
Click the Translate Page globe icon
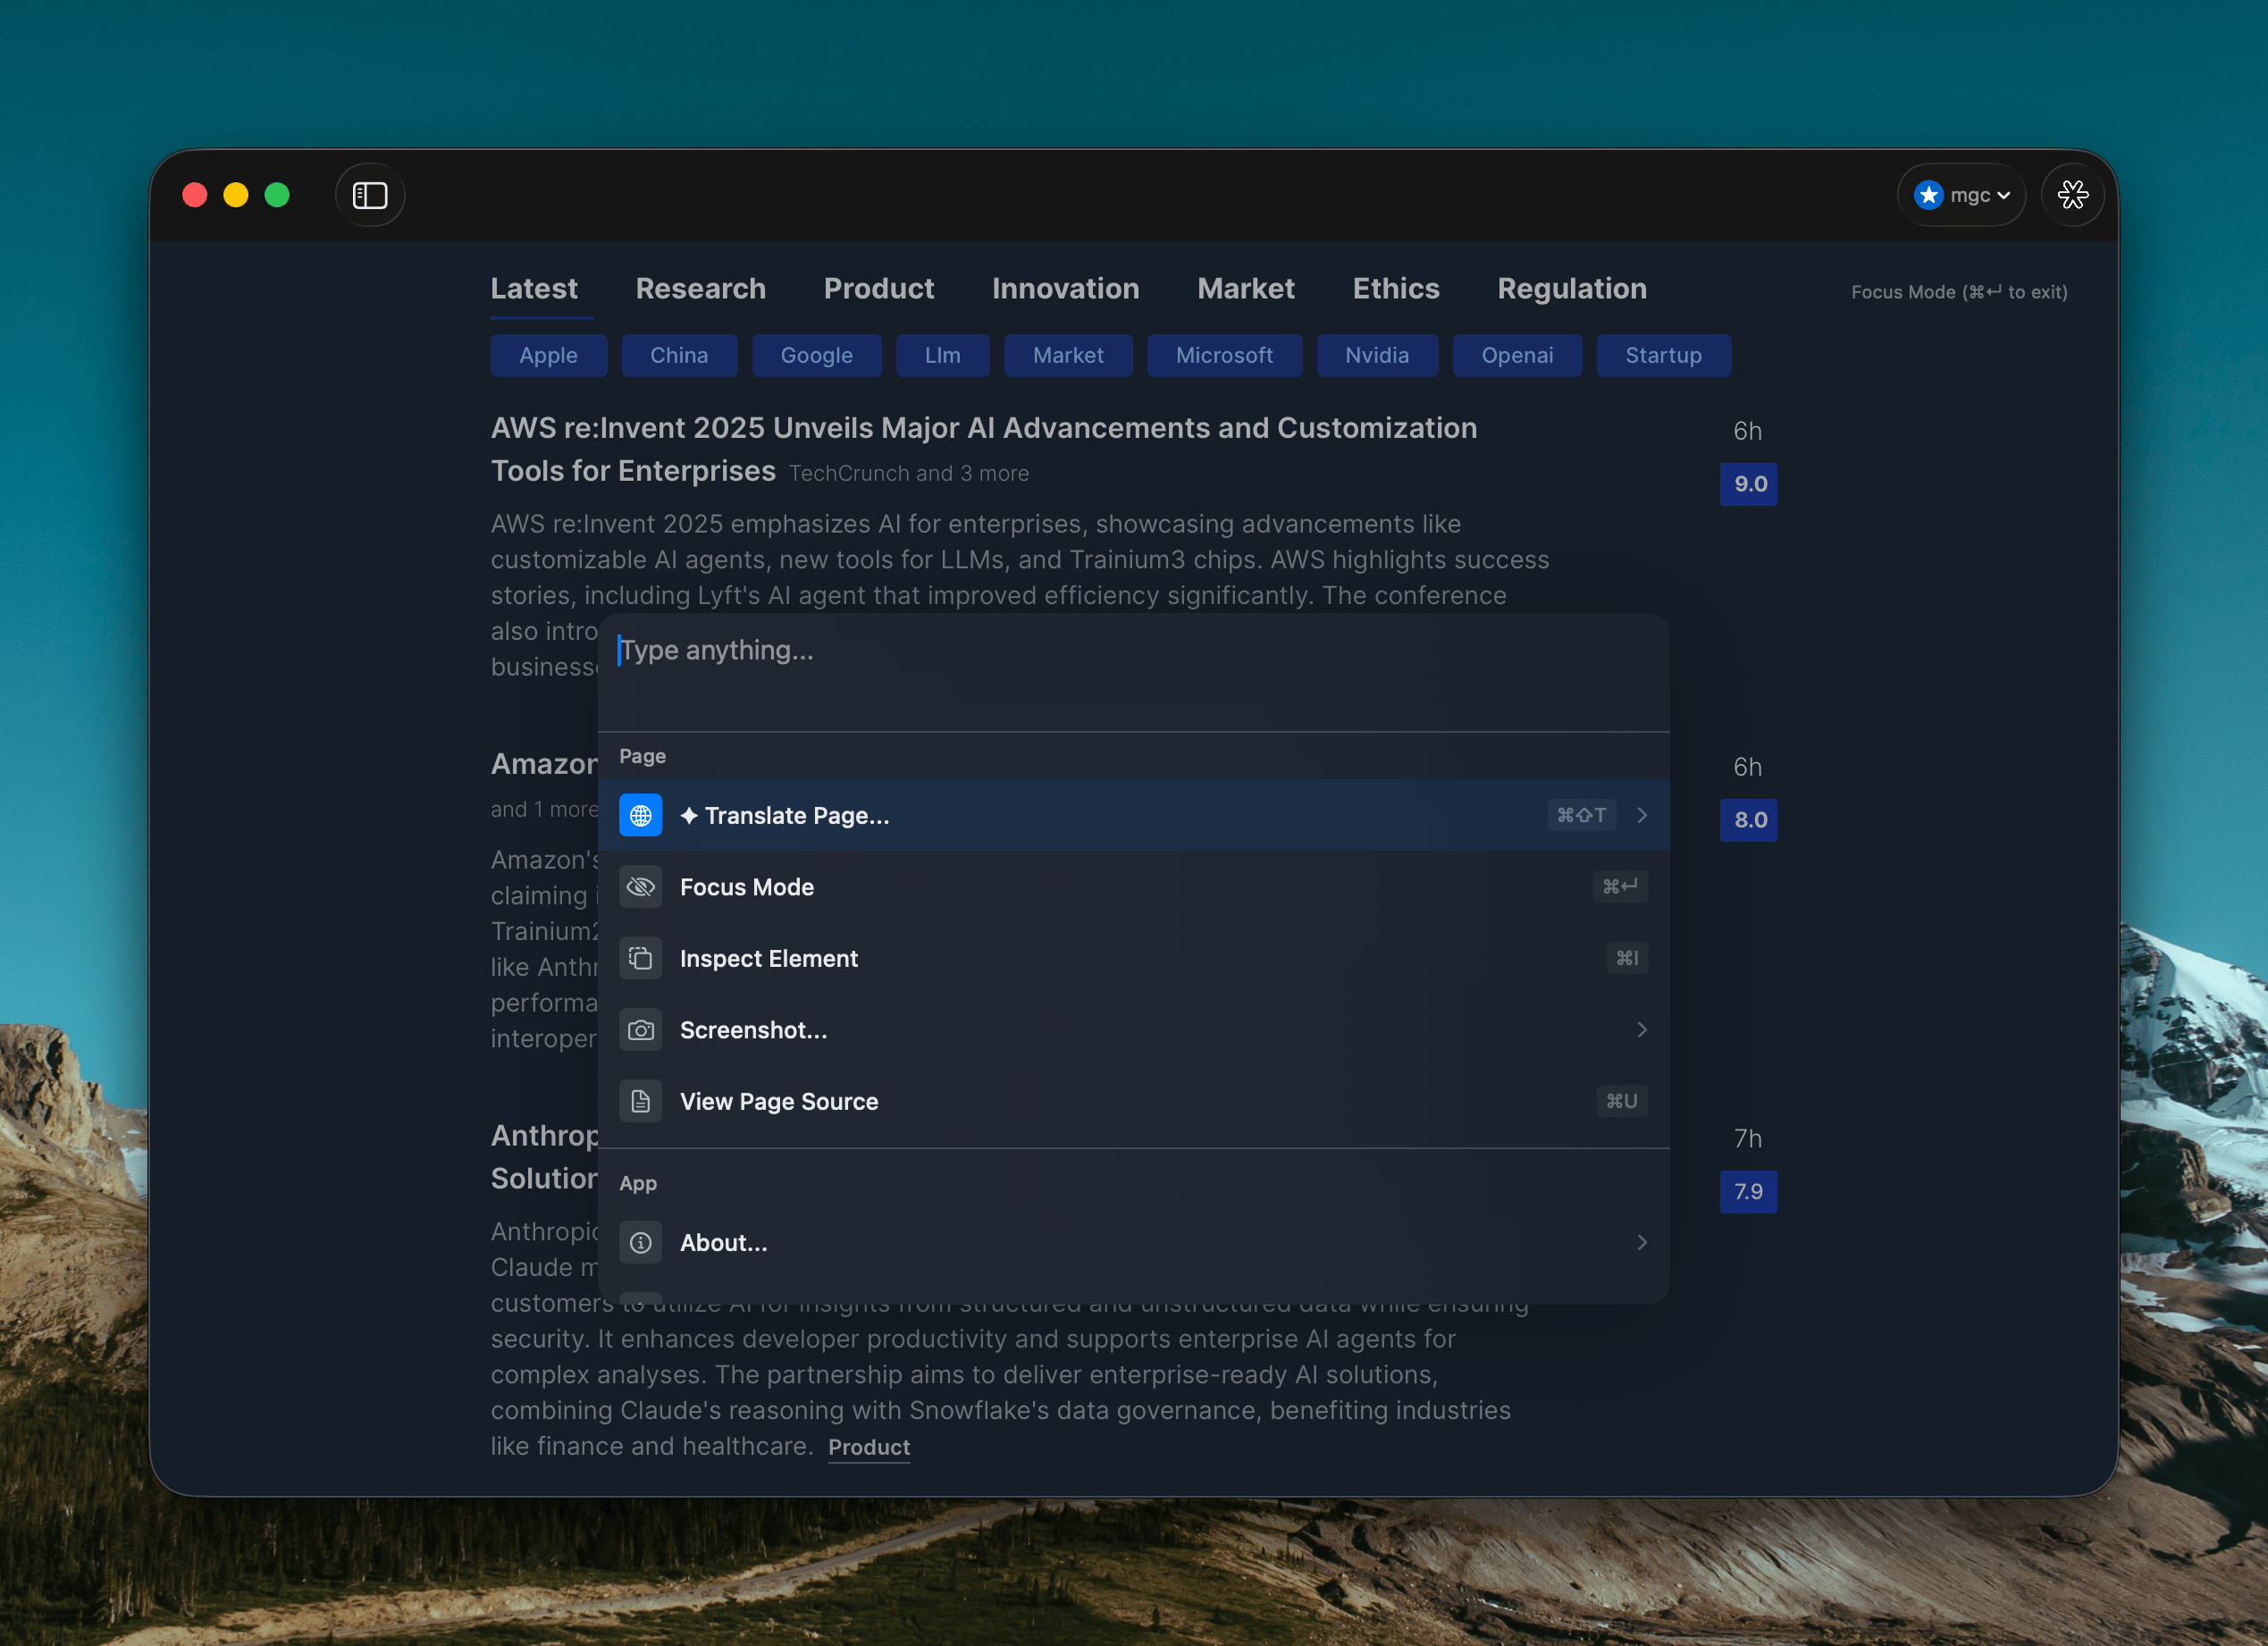coord(640,815)
